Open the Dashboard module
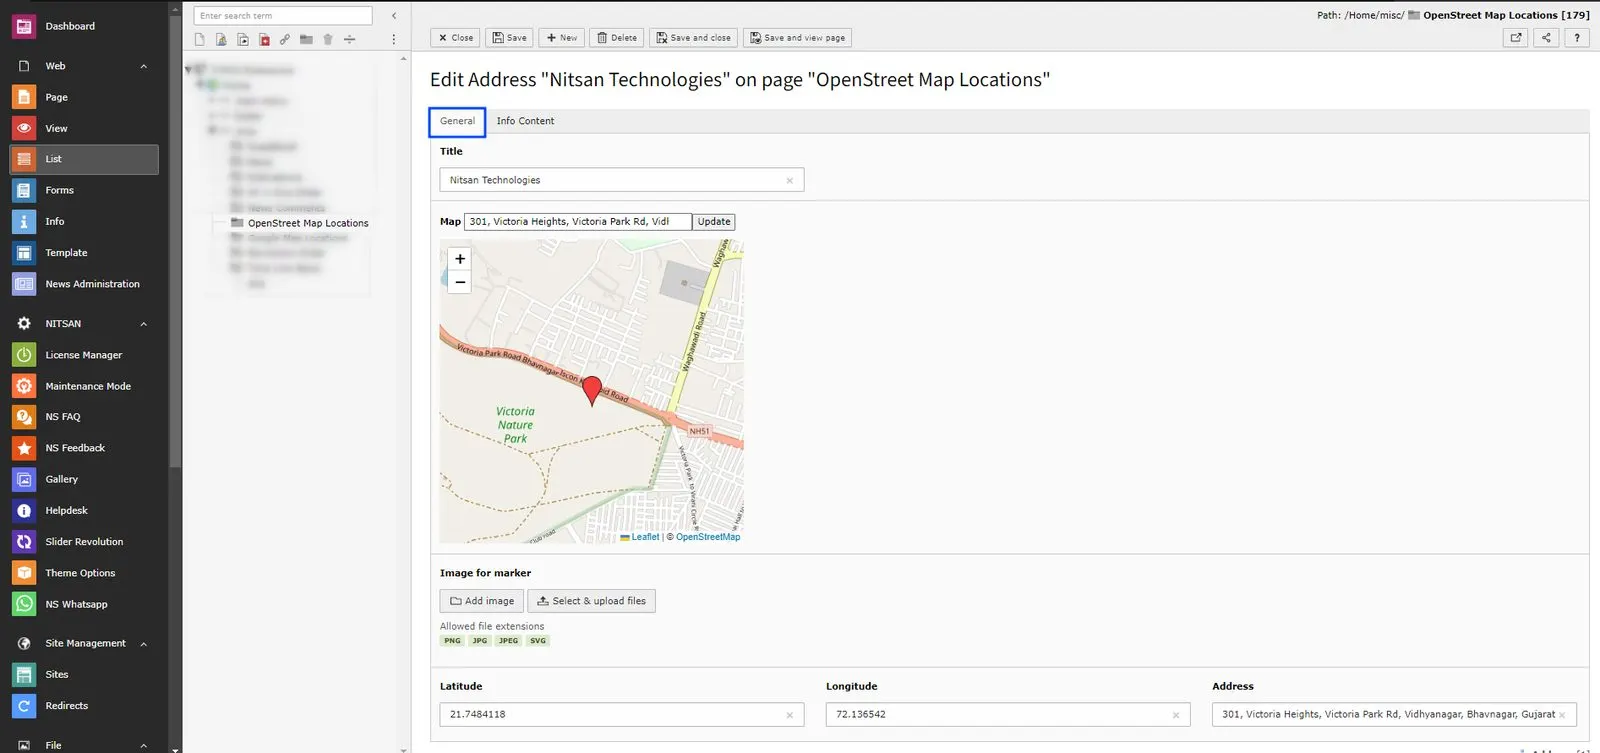This screenshot has width=1600, height=753. (84, 26)
